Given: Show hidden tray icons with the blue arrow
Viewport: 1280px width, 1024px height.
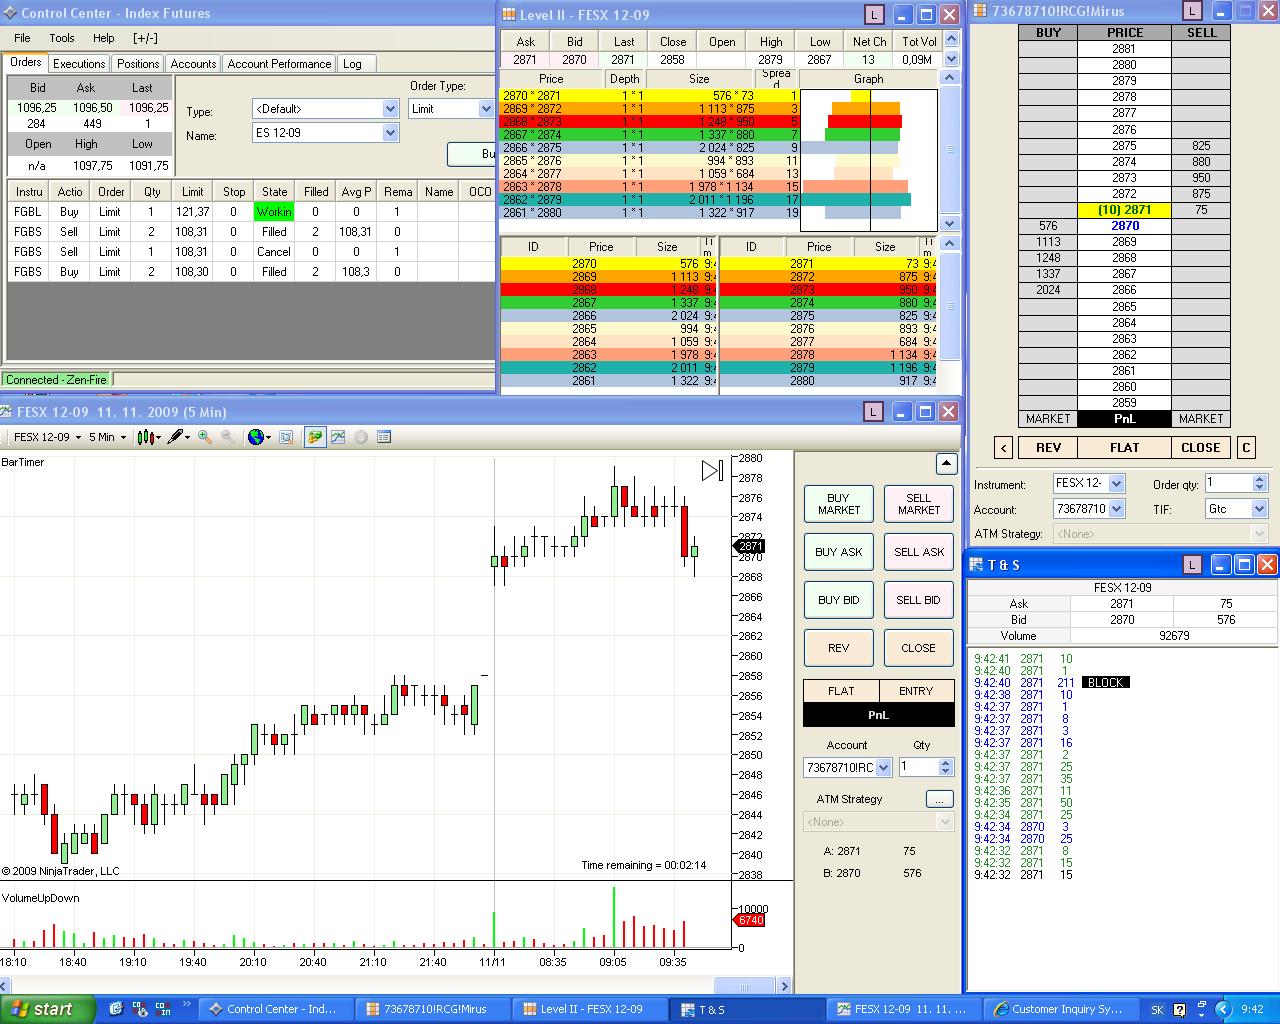Looking at the screenshot, I should (1222, 1010).
